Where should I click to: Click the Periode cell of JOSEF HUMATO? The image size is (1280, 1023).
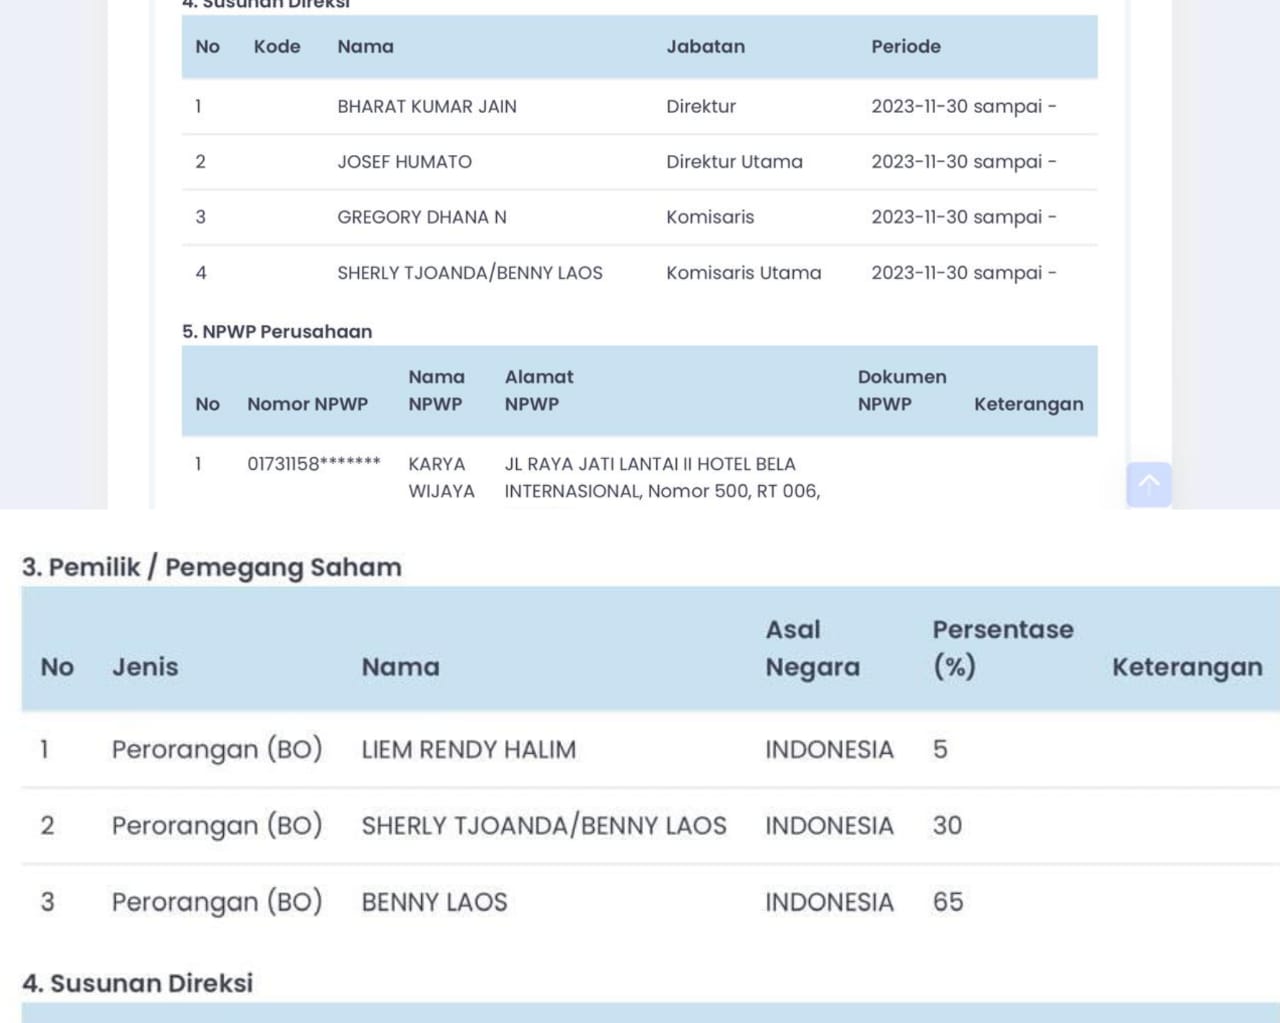(x=963, y=162)
